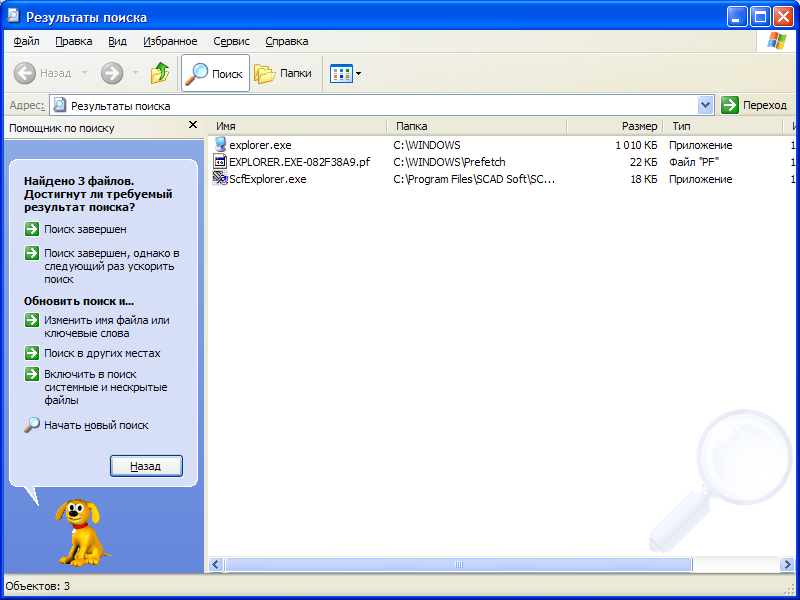This screenshot has height=600, width=800.
Task: Toggle the Поиск search pane button
Action: (215, 73)
